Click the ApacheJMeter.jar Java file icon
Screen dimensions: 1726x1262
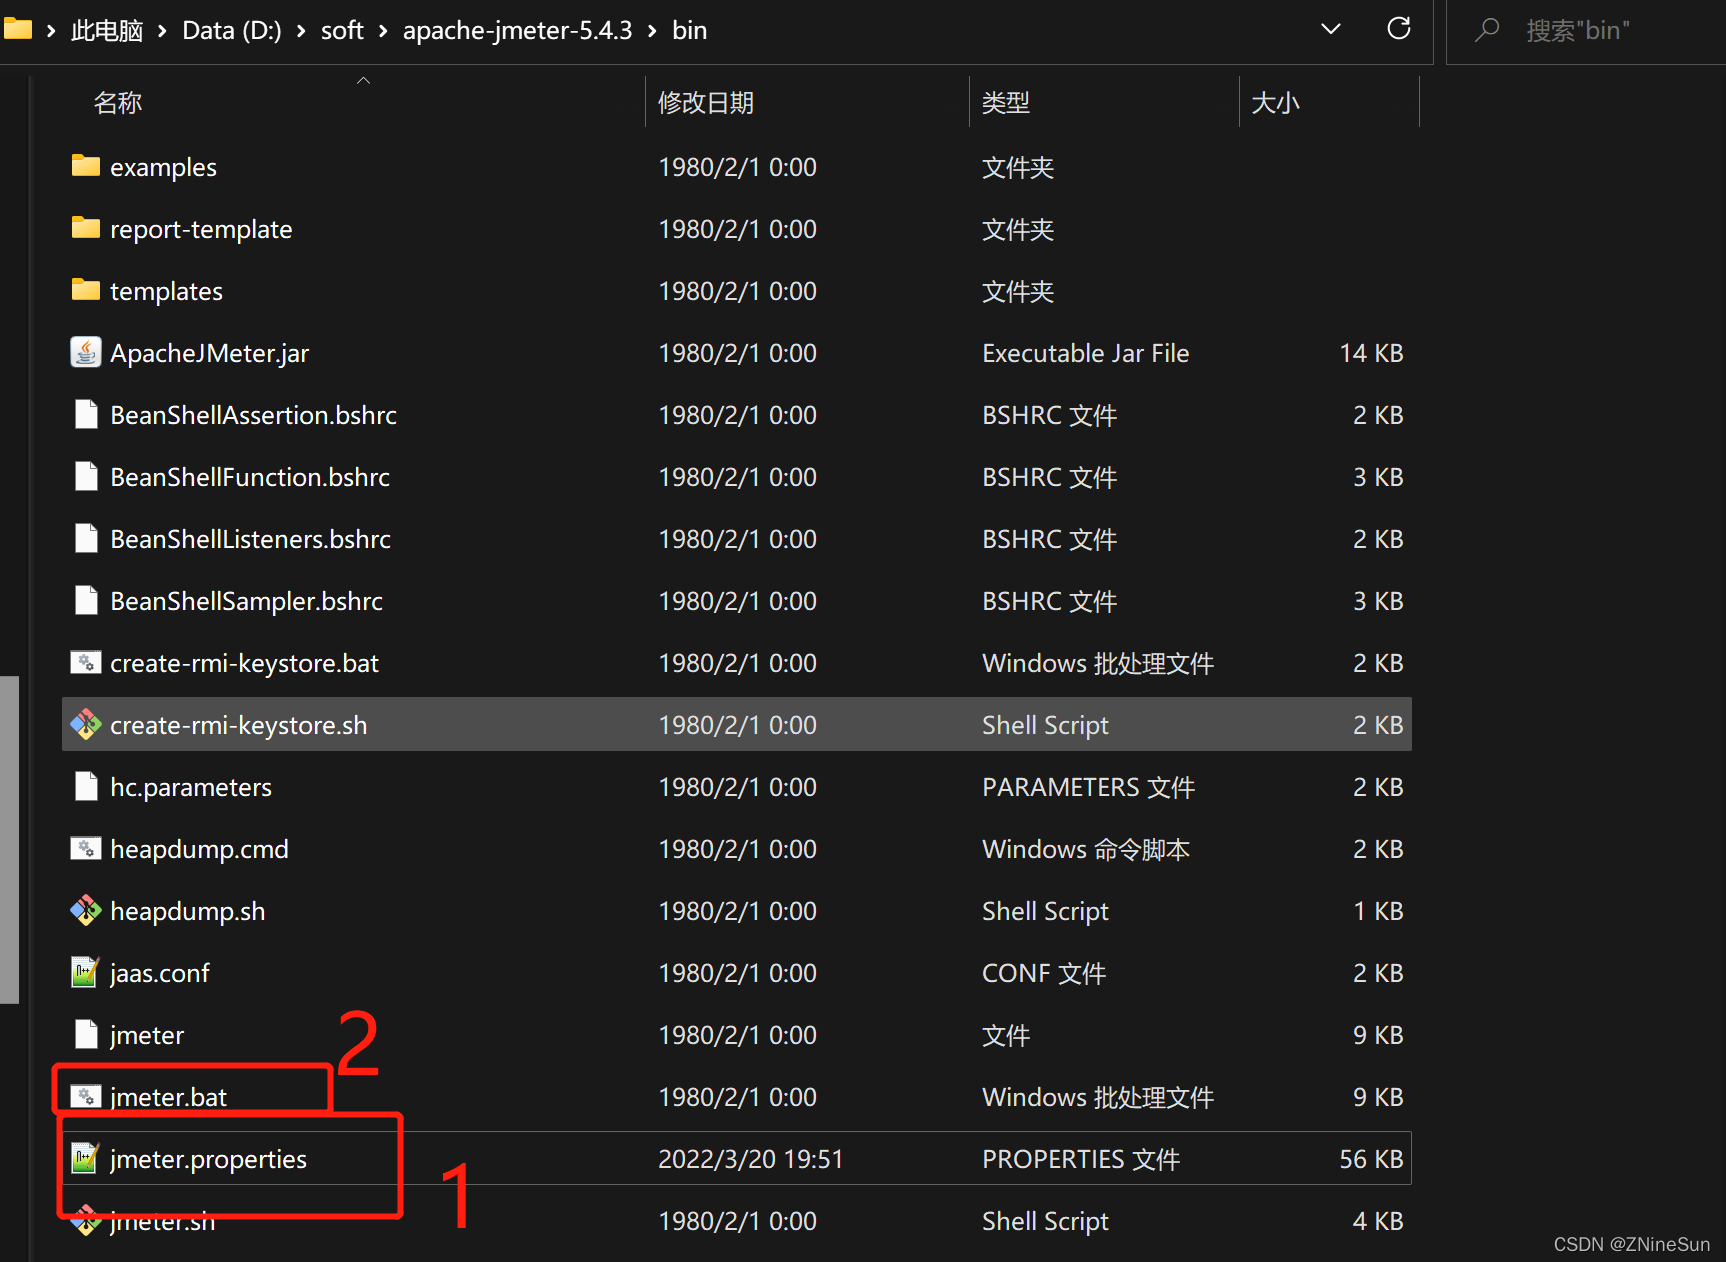point(86,352)
